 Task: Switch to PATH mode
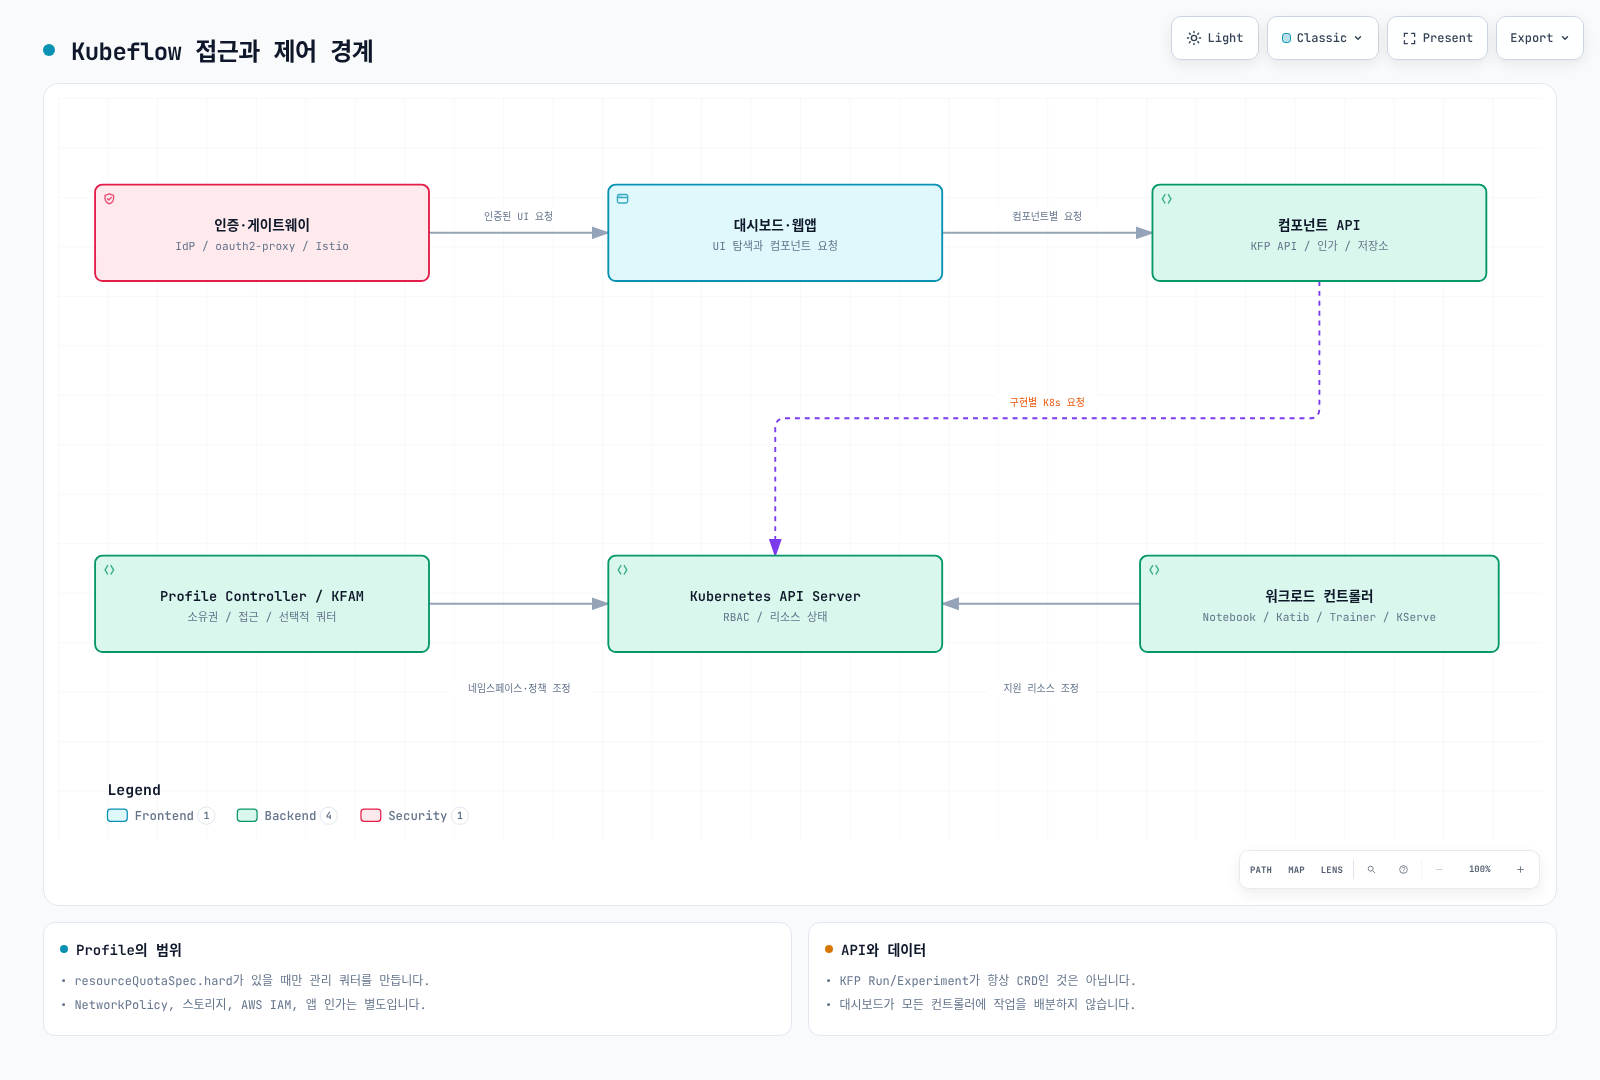click(x=1261, y=870)
